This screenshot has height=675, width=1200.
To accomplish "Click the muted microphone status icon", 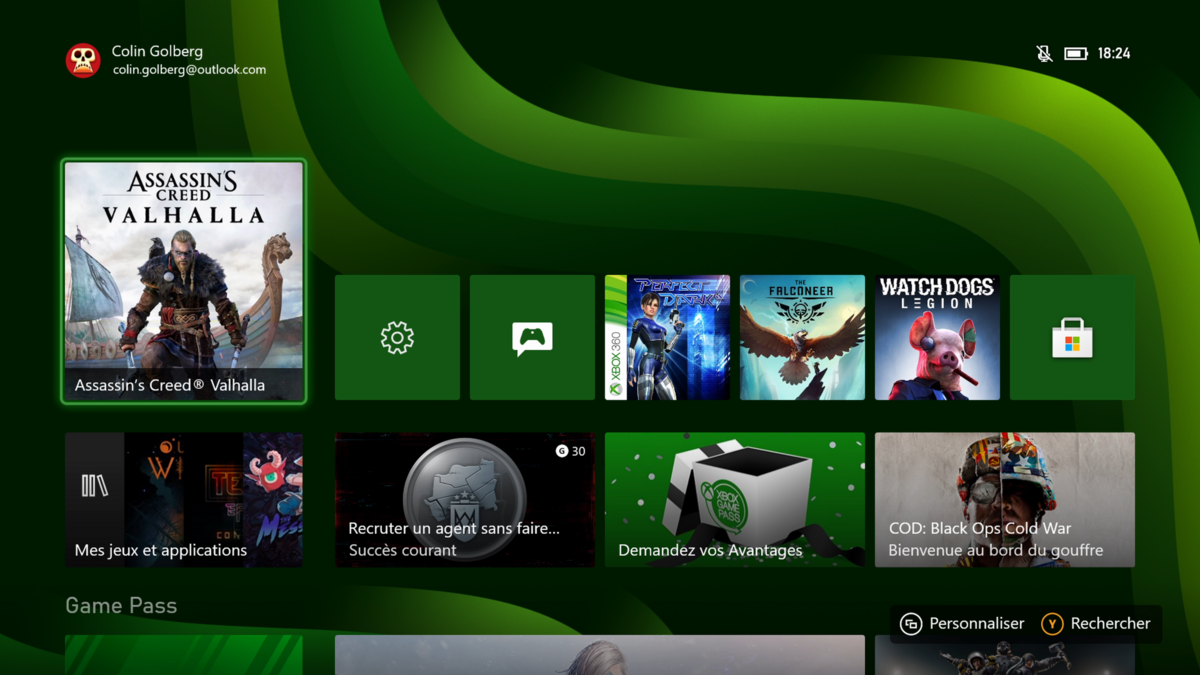I will click(1044, 53).
